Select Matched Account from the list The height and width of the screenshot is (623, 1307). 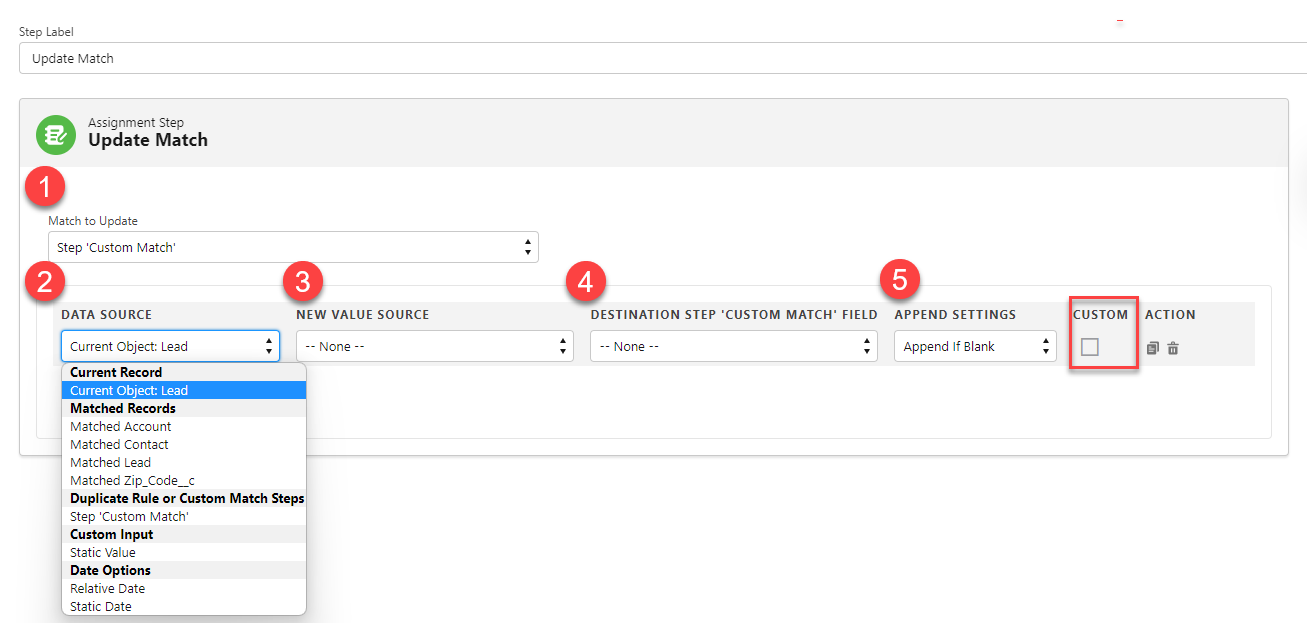pyautogui.click(x=121, y=426)
